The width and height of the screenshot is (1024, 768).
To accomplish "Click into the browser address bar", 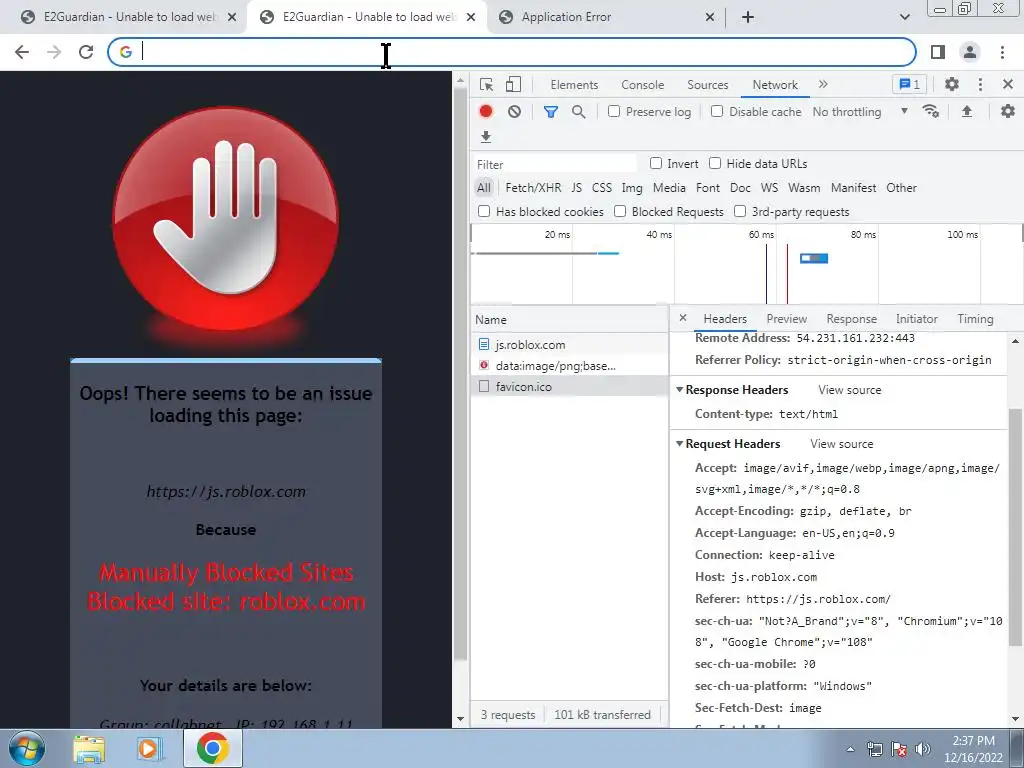I will (x=512, y=52).
